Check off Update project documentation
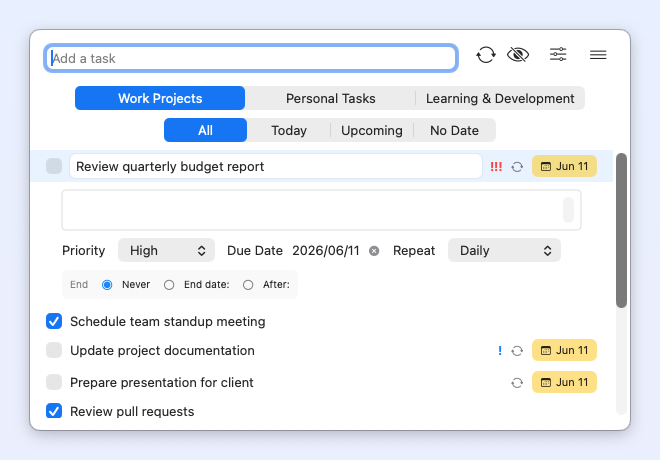The width and height of the screenshot is (660, 460). click(x=54, y=350)
